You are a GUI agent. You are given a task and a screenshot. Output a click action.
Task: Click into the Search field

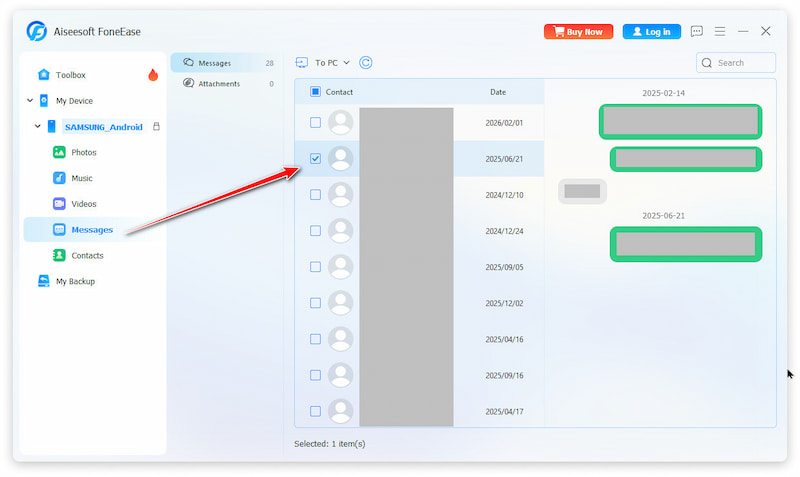pyautogui.click(x=742, y=63)
